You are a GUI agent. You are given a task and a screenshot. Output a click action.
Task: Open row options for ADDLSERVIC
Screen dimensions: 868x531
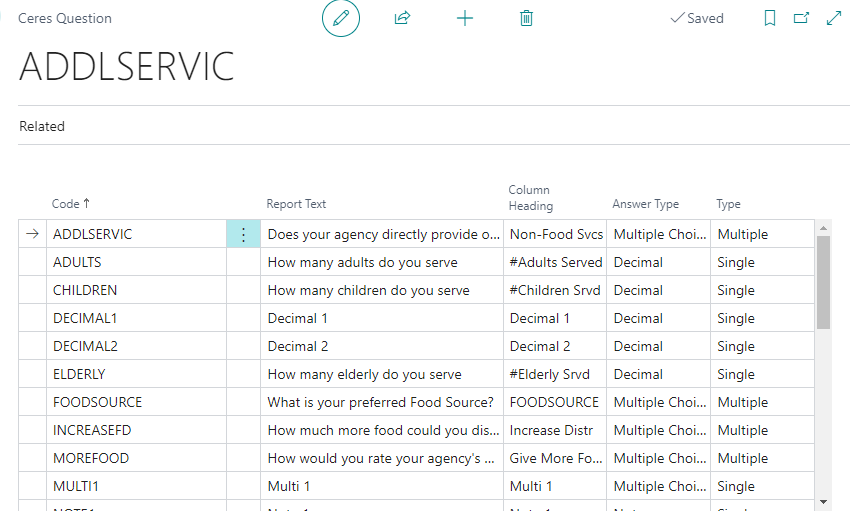(243, 234)
